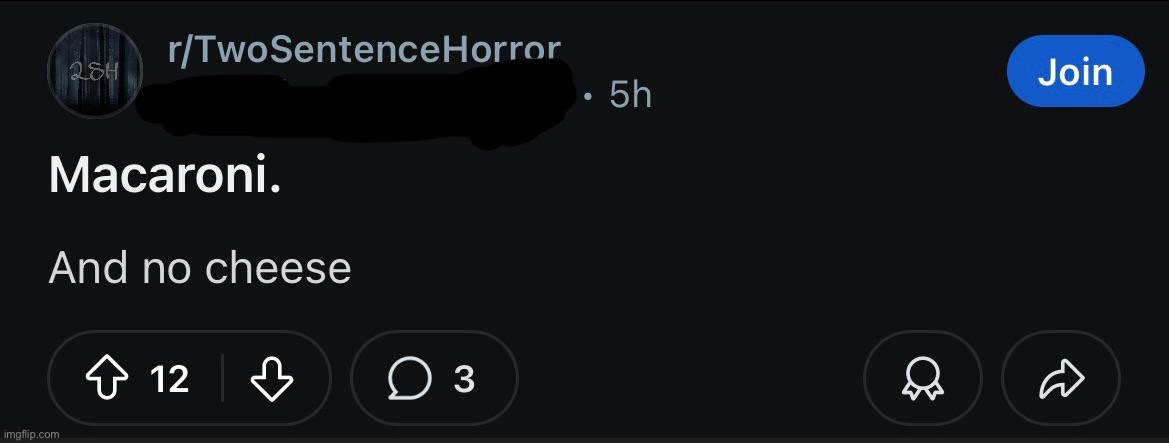This screenshot has width=1169, height=443.
Task: Click the dot separator before 5h
Action: [589, 96]
